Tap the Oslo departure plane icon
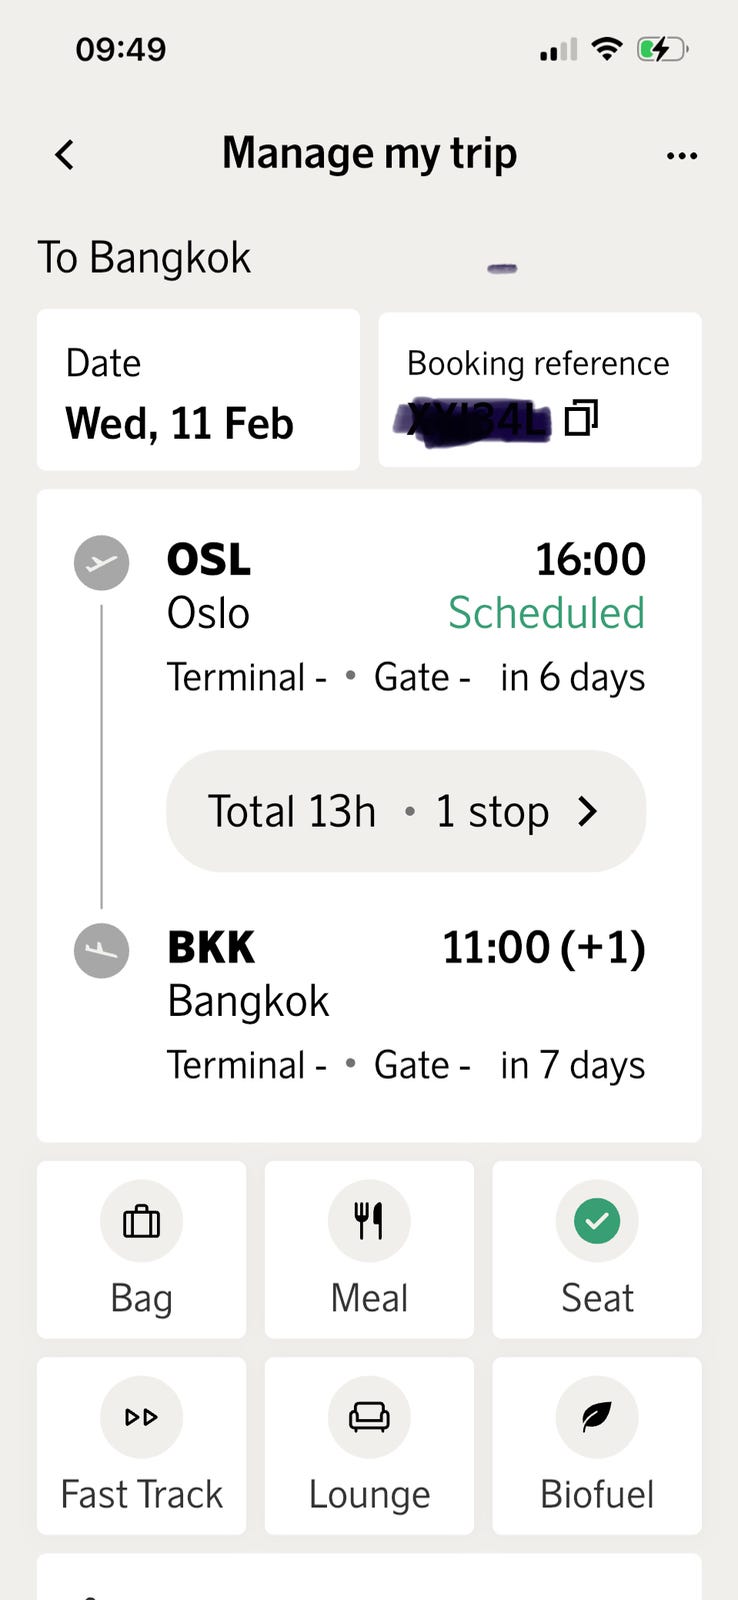Viewport: 738px width, 1600px height. (102, 563)
